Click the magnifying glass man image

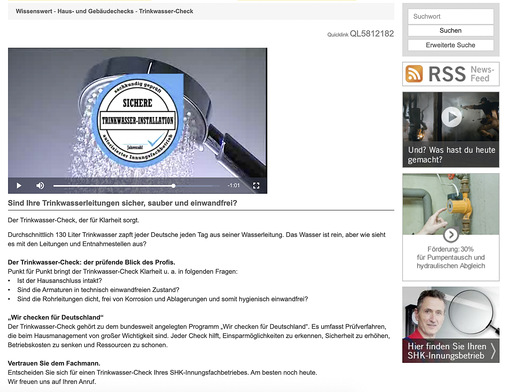pos(451,313)
